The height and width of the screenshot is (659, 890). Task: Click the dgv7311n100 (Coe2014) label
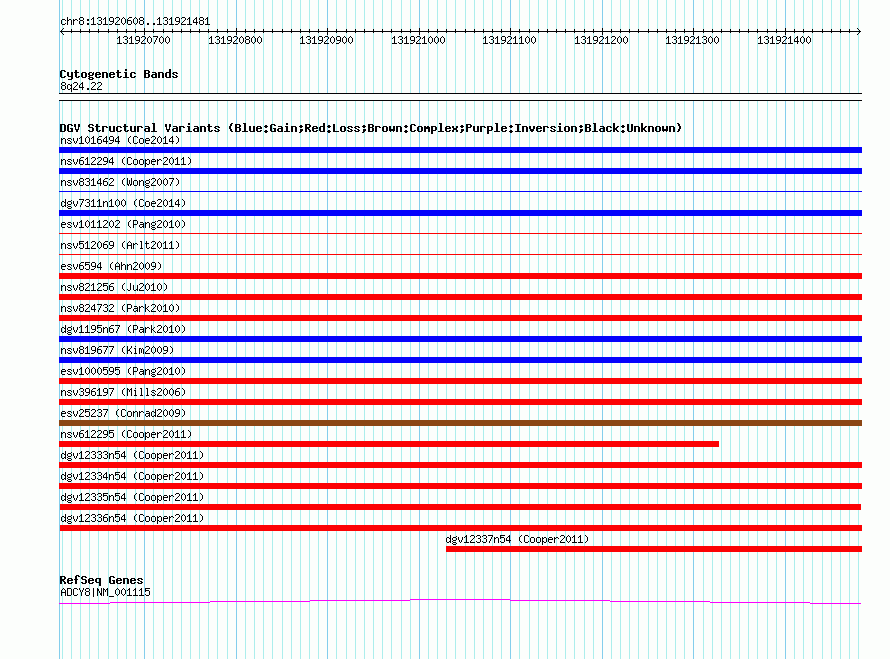(x=123, y=203)
